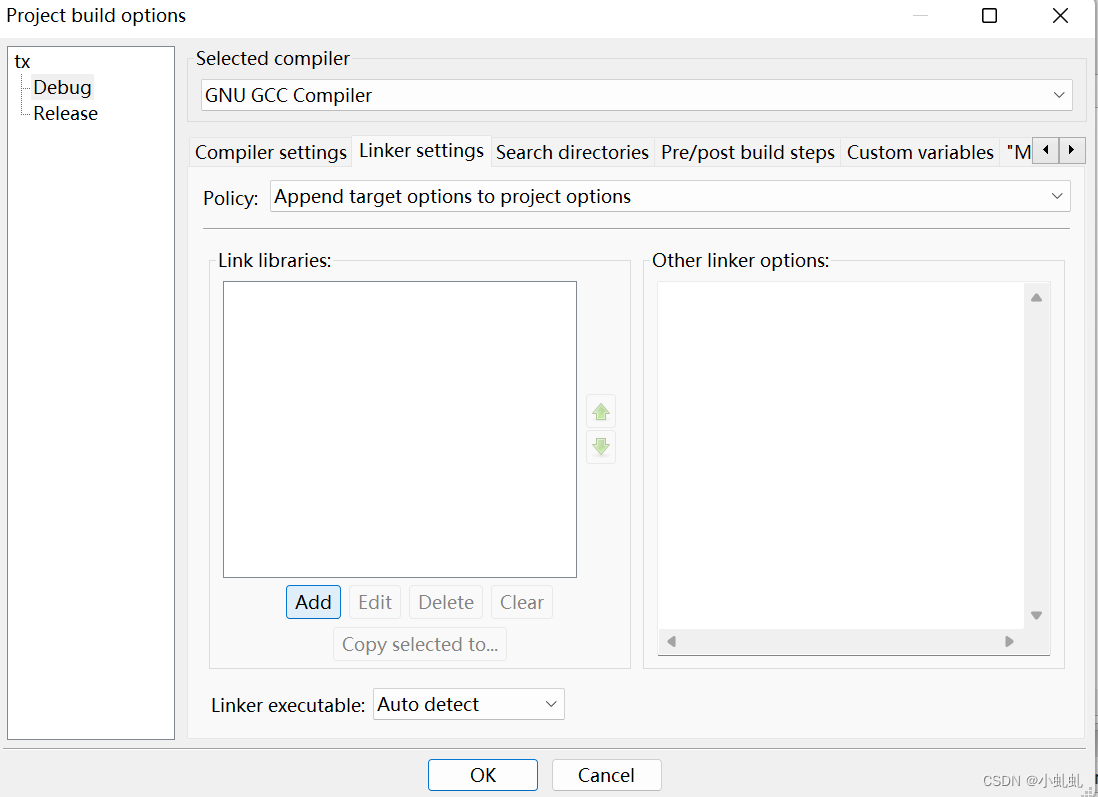Click the down arrow in linker options scrollbar

1036,616
